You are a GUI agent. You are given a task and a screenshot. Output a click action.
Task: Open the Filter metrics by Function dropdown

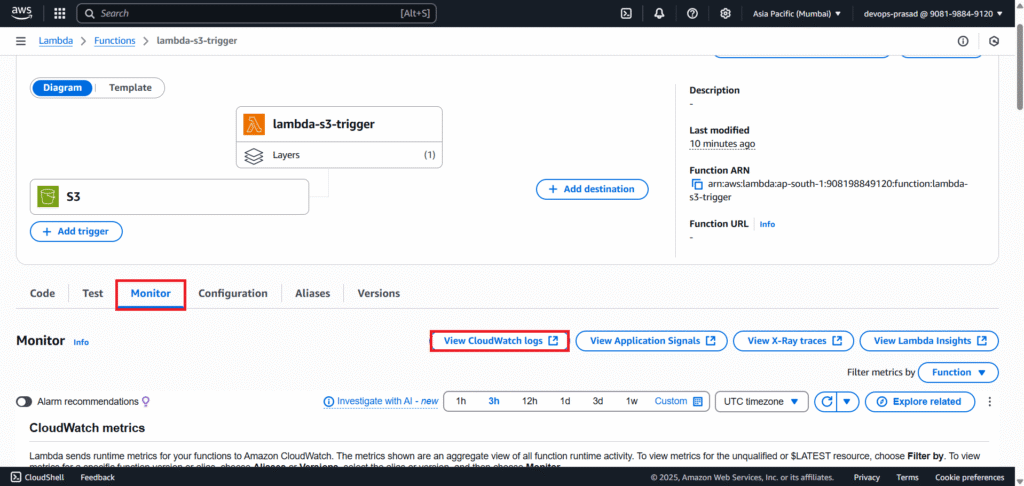(x=958, y=372)
